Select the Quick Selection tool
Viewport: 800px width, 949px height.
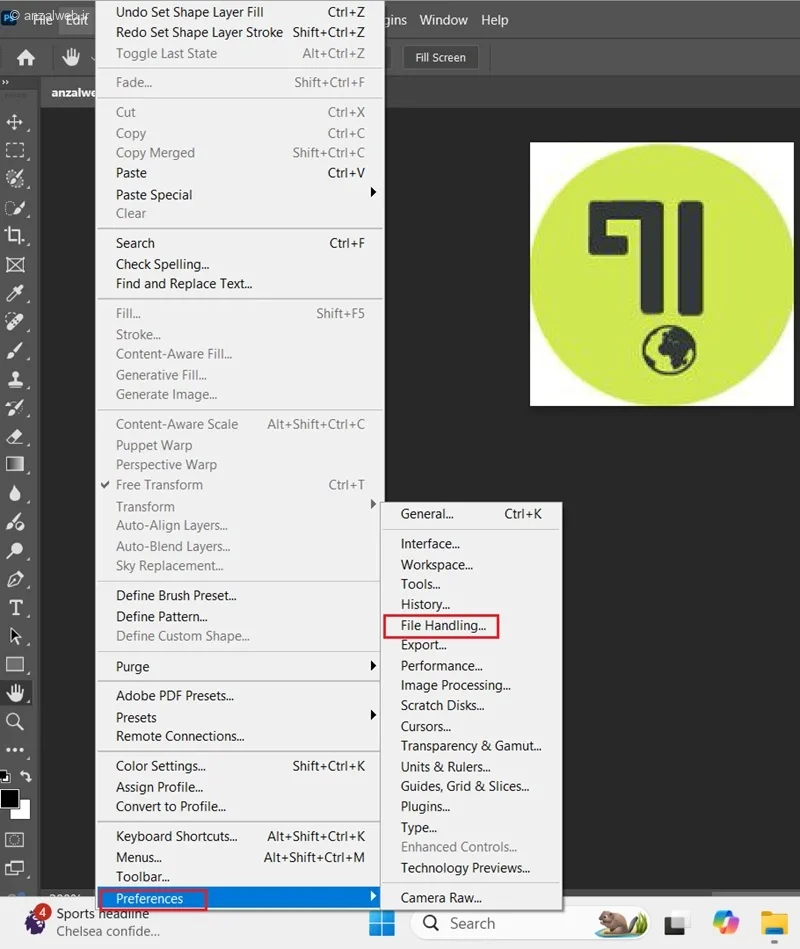[x=15, y=208]
